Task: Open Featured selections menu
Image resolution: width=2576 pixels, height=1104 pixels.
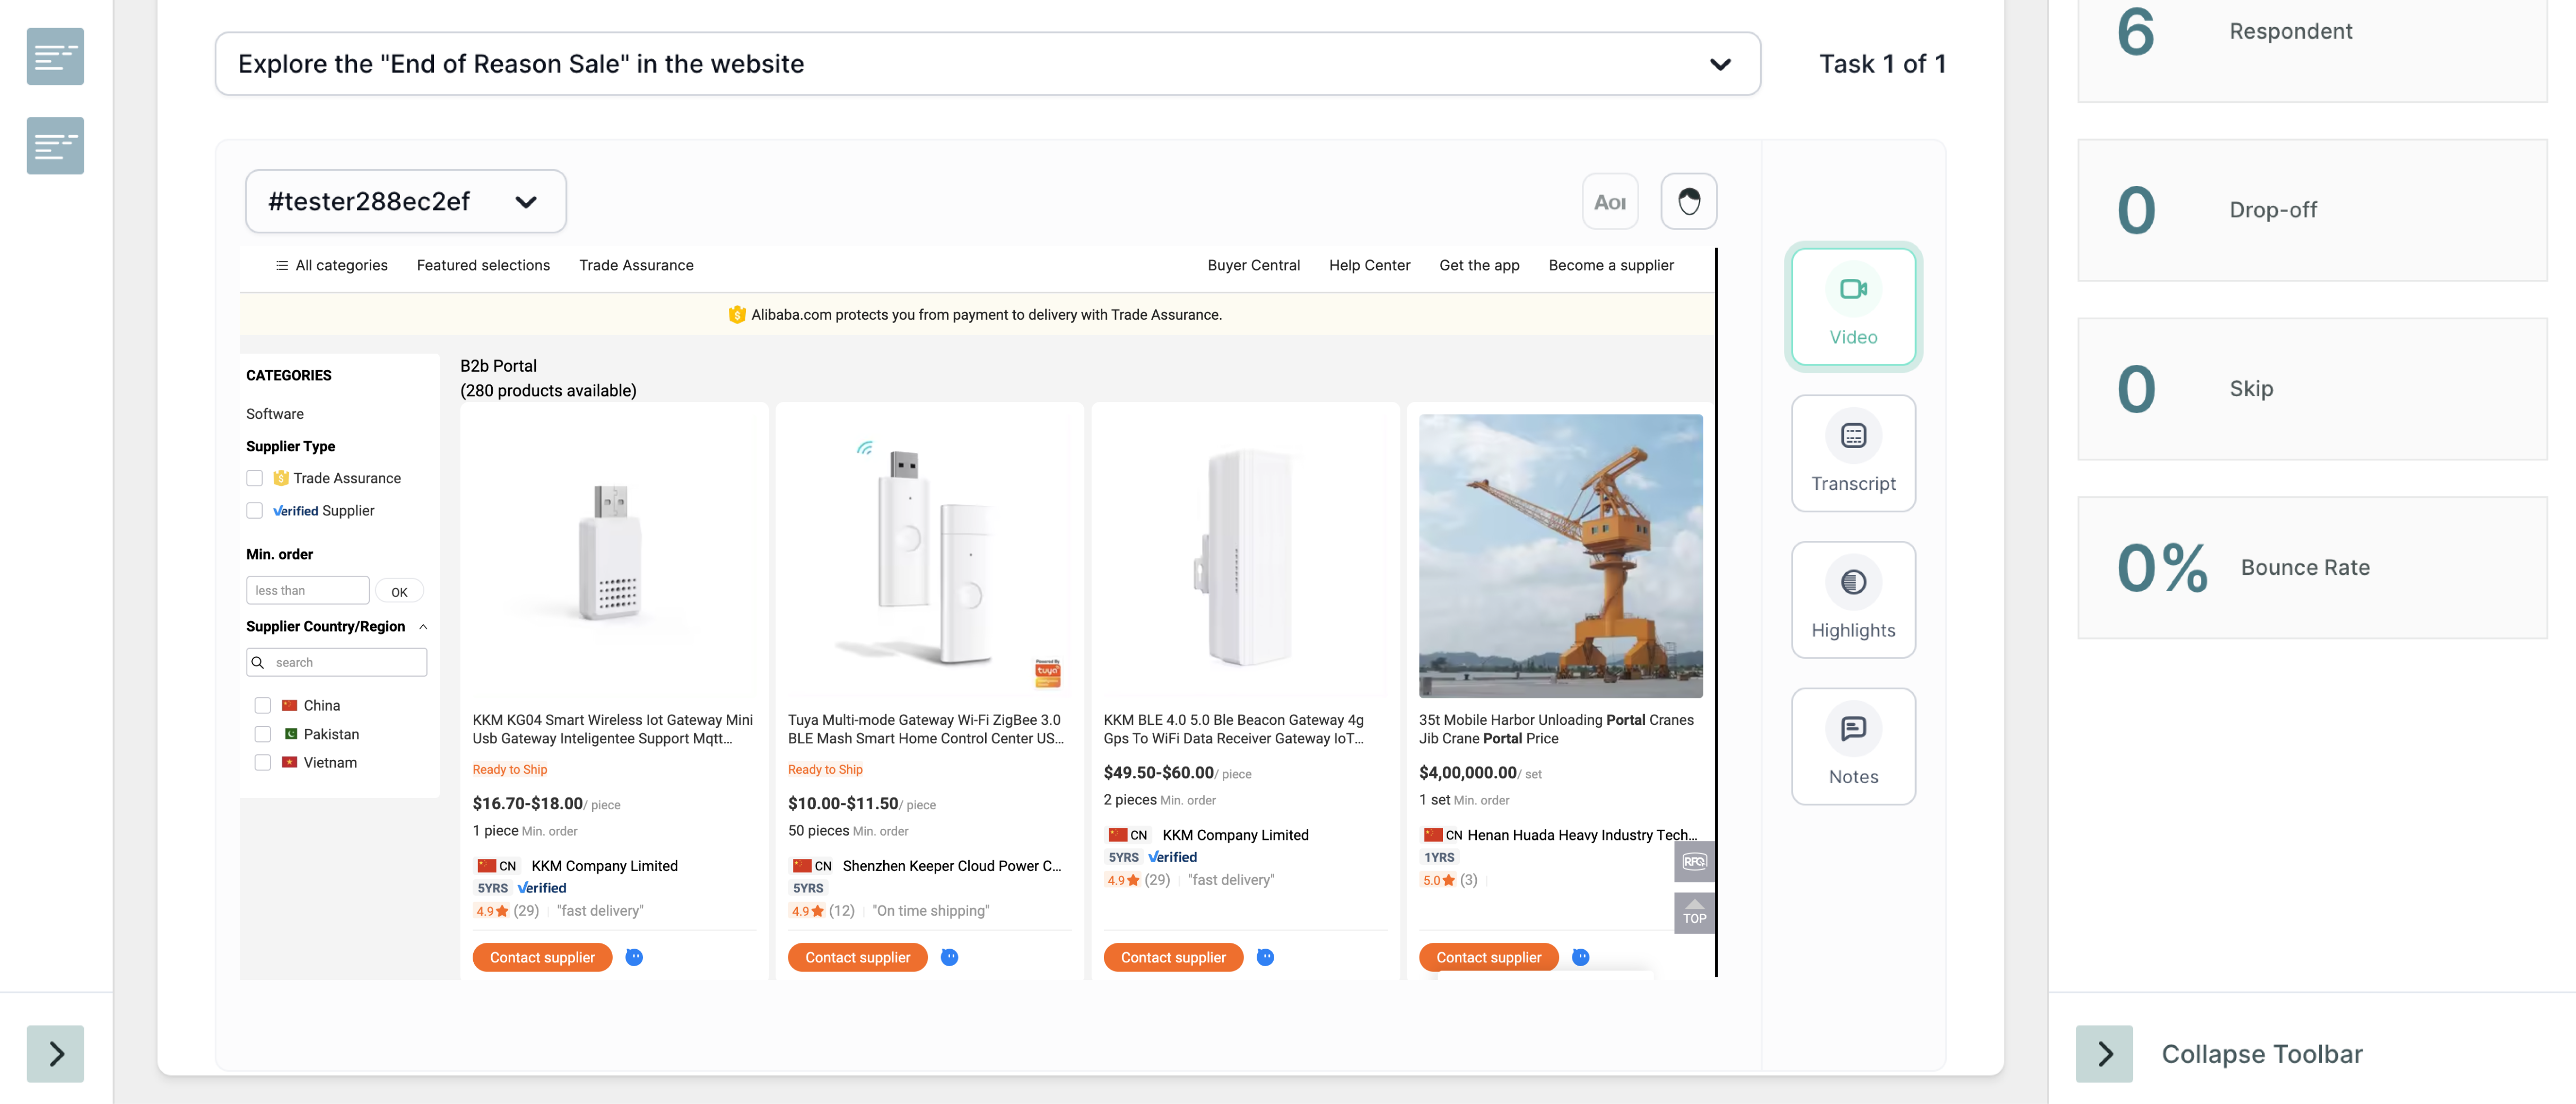Action: [483, 265]
